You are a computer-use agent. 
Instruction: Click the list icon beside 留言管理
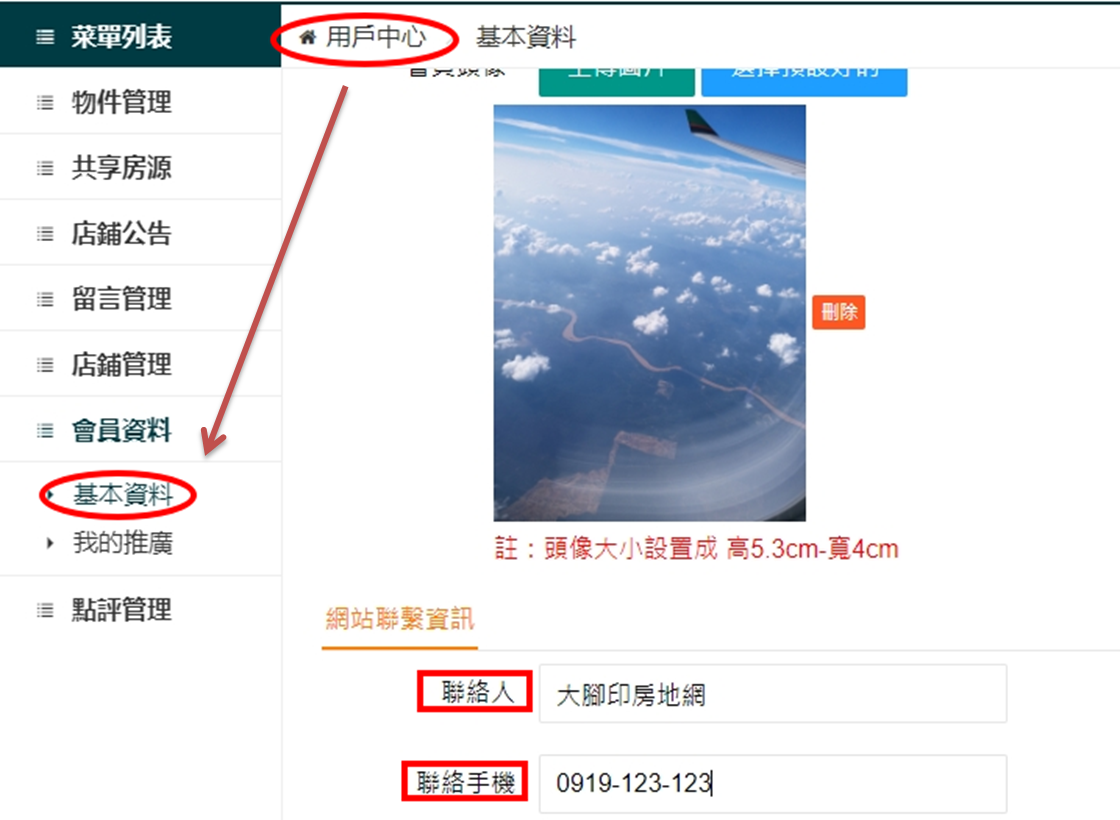(45, 299)
